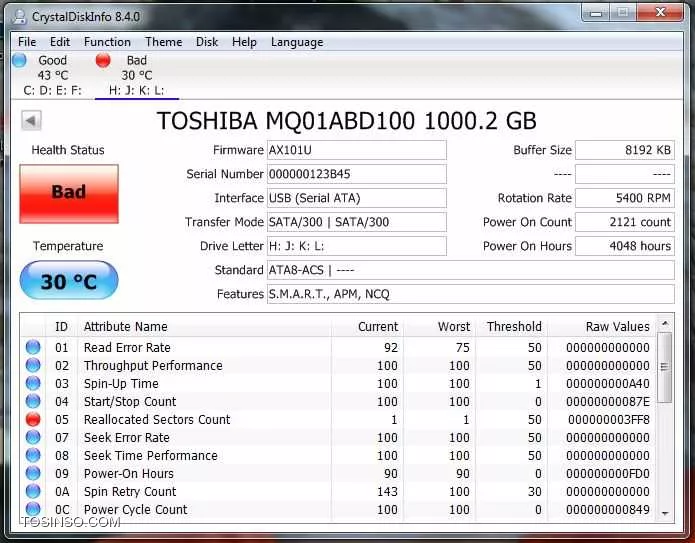Click the red Bad status orb icon
695x543 pixels.
pyautogui.click(x=103, y=60)
